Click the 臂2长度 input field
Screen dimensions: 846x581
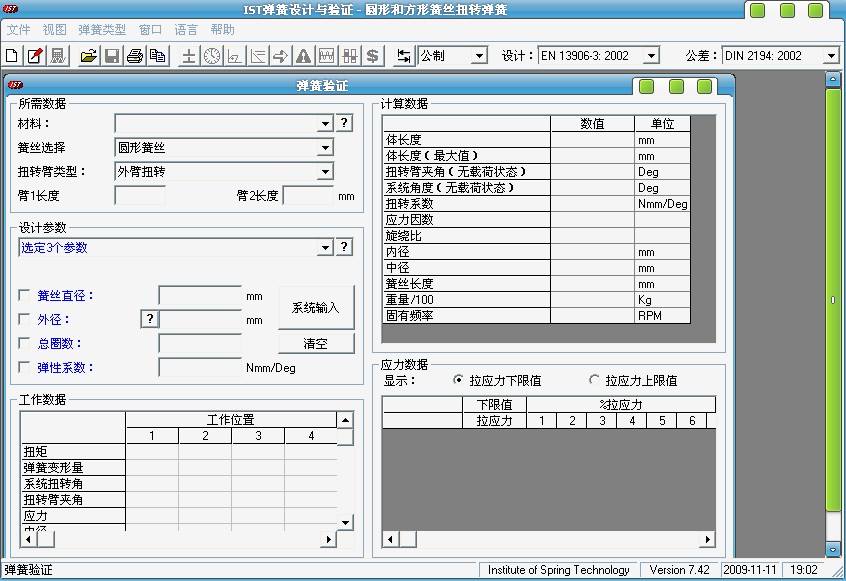(x=308, y=195)
